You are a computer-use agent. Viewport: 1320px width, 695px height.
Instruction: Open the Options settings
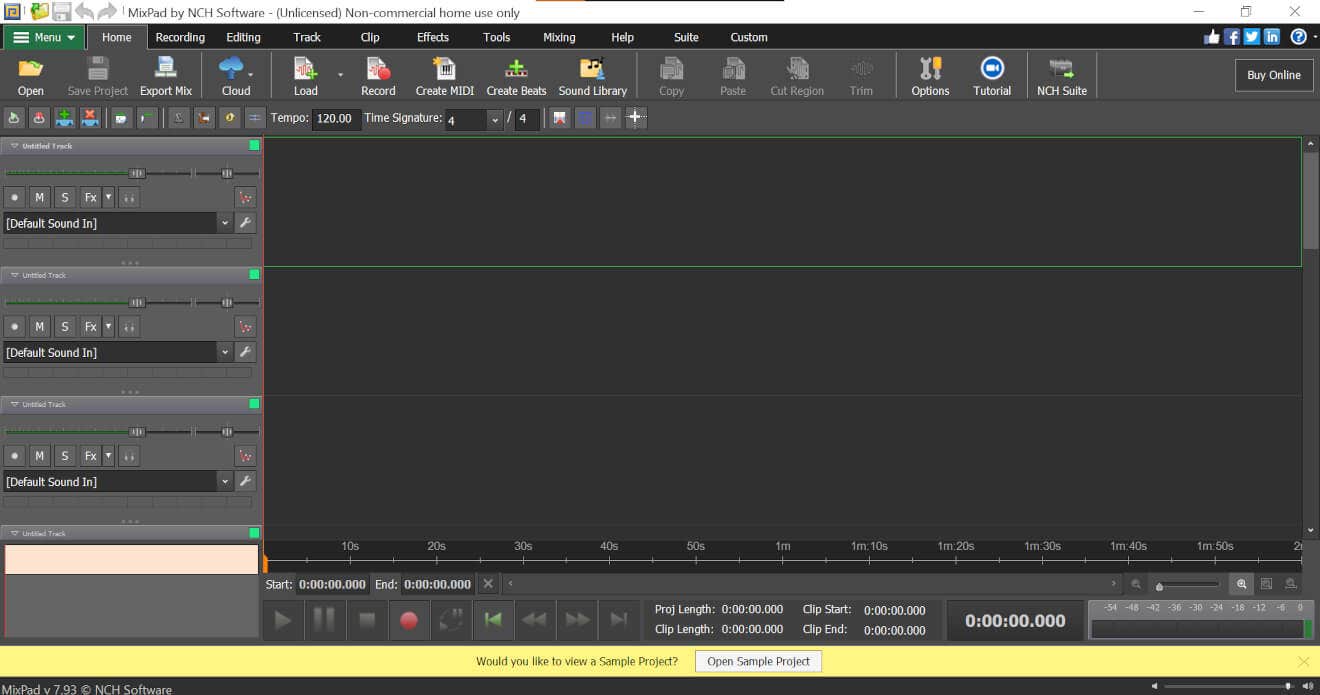[930, 76]
